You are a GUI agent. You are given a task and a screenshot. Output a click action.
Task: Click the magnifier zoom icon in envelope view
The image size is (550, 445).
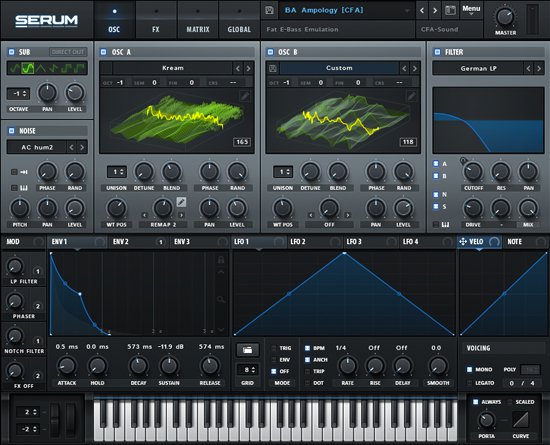(221, 299)
